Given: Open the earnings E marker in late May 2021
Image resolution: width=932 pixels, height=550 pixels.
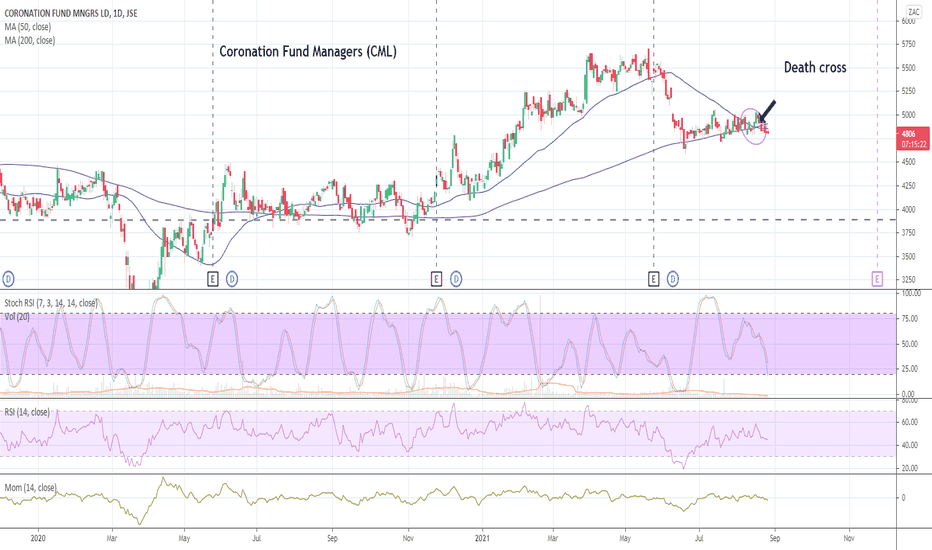Looking at the screenshot, I should click(653, 278).
